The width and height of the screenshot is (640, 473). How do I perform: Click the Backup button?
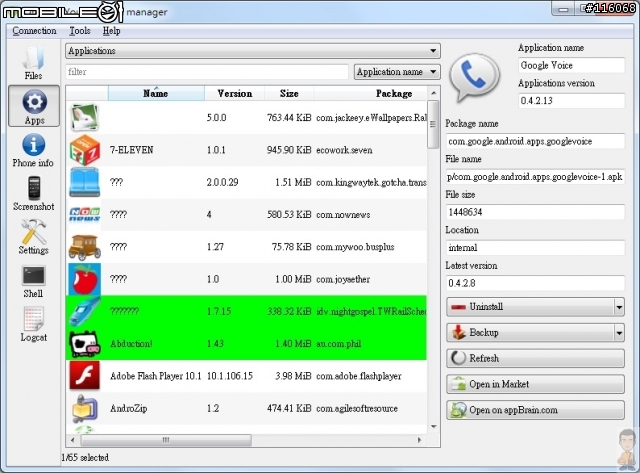coord(530,333)
